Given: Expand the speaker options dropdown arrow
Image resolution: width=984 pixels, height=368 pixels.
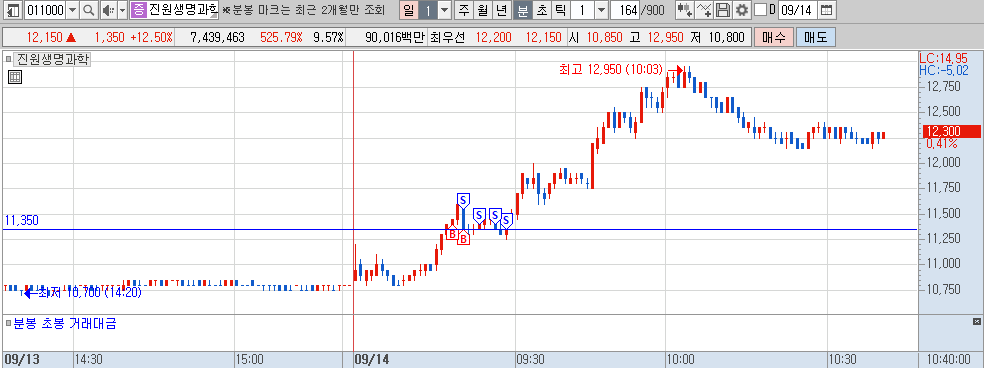Looking at the screenshot, I should coord(122,10).
